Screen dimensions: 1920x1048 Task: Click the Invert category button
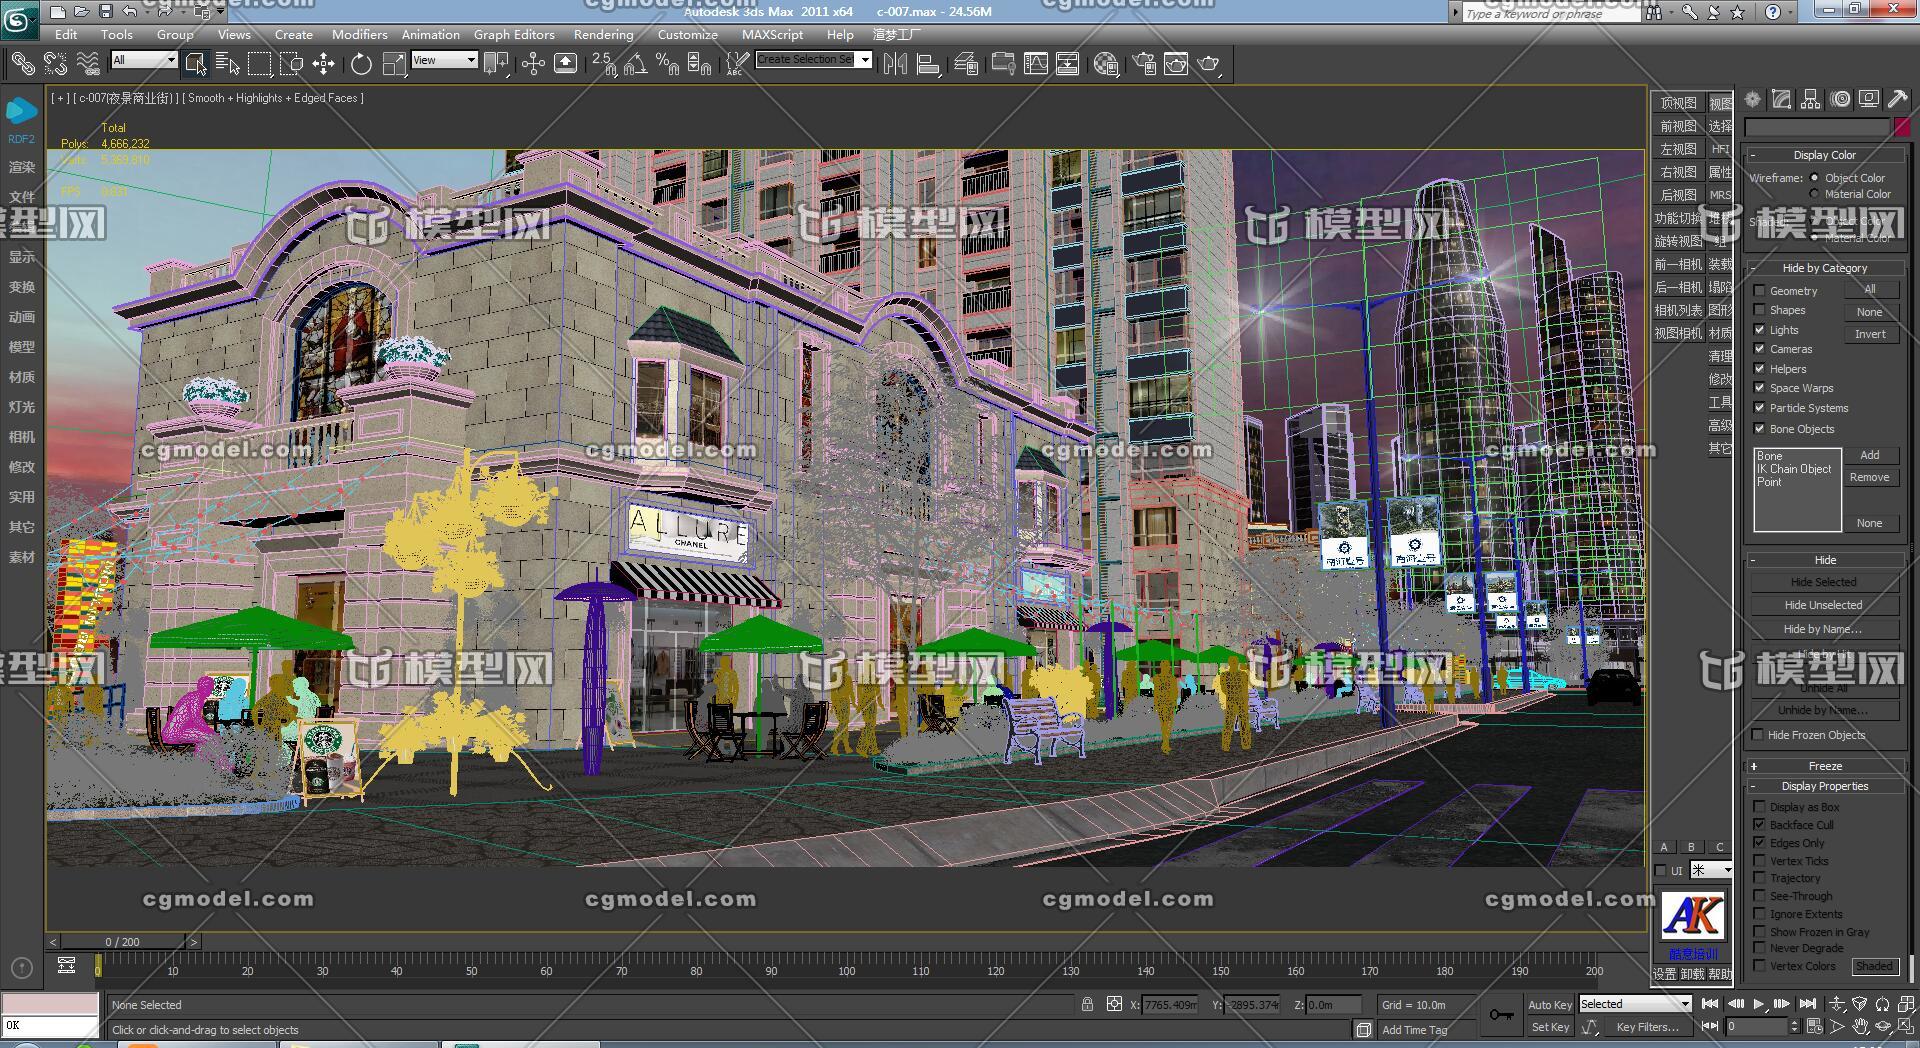tap(1869, 334)
